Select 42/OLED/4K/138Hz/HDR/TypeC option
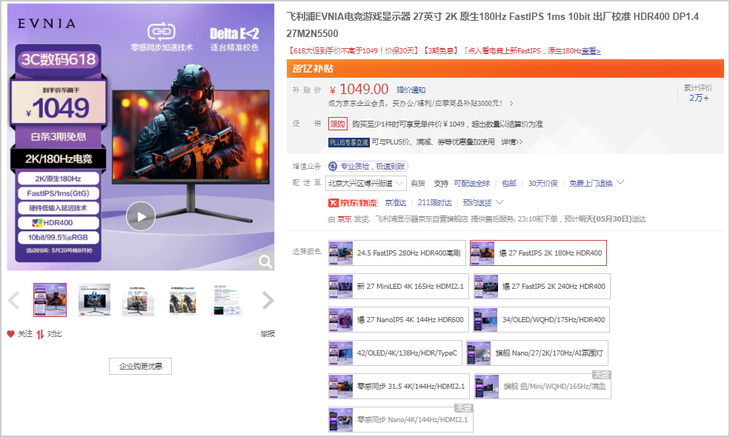This screenshot has width=730, height=437. pyautogui.click(x=395, y=353)
